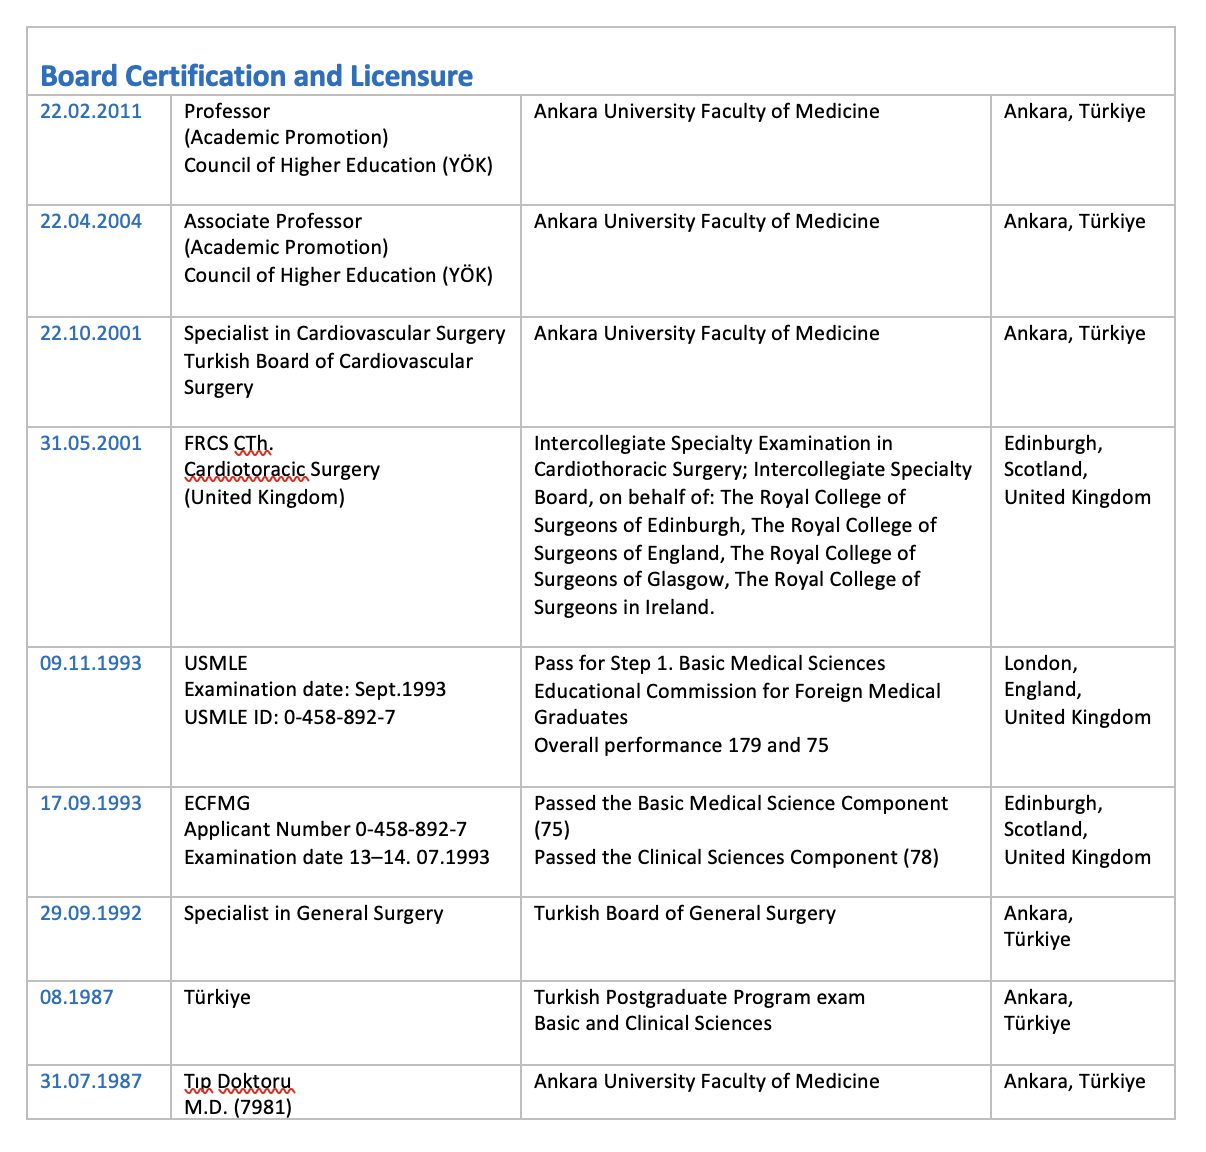
Task: Click the misspelled 'FRCS CTh.' text
Action: click(x=229, y=443)
